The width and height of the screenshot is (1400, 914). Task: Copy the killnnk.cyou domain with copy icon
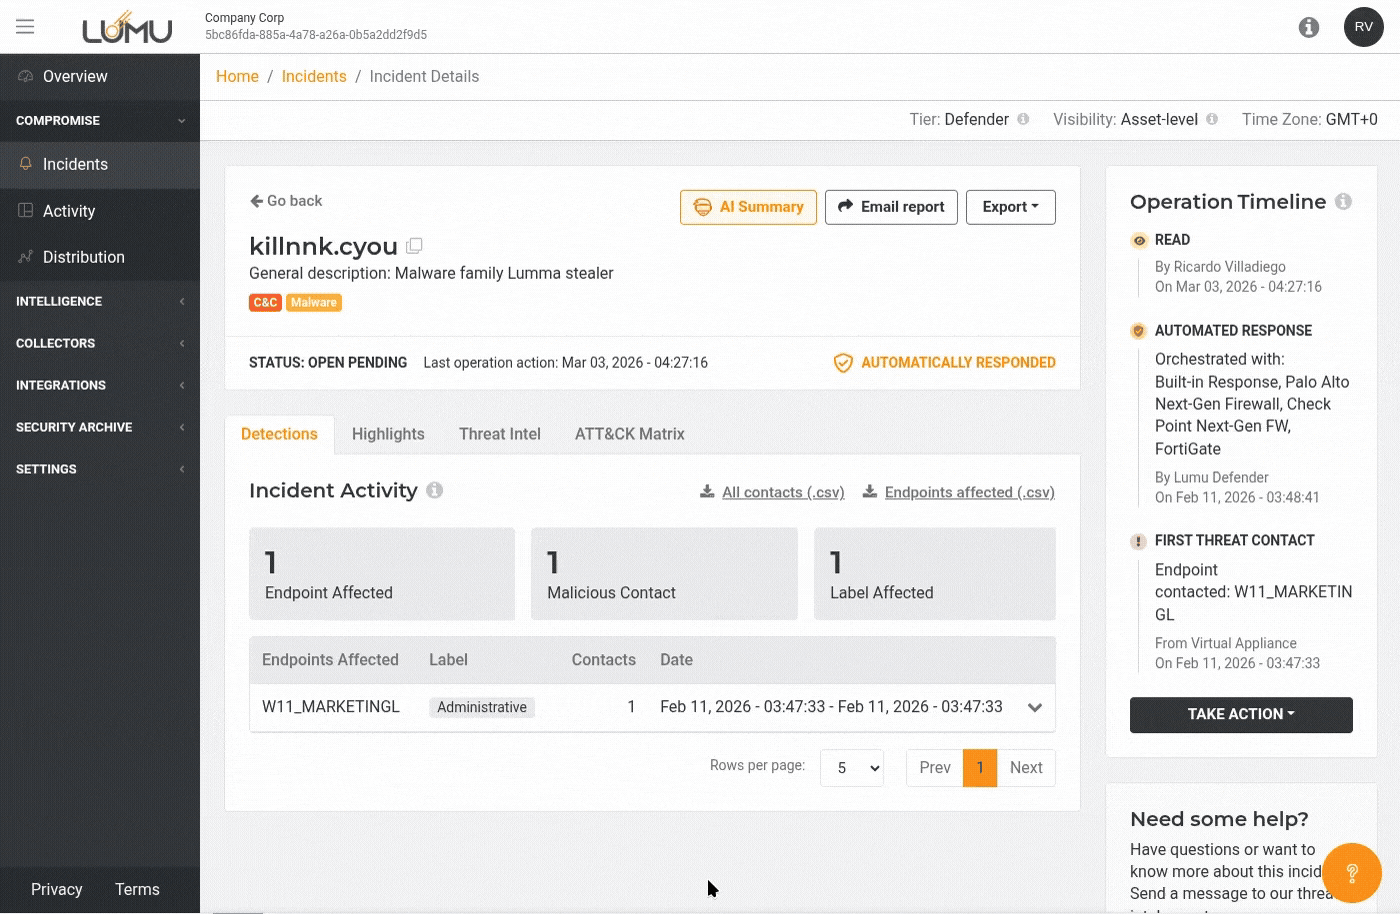coord(414,246)
